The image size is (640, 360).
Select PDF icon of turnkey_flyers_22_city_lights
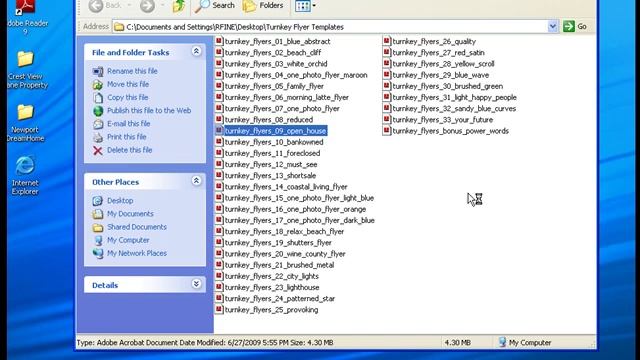(x=219, y=276)
